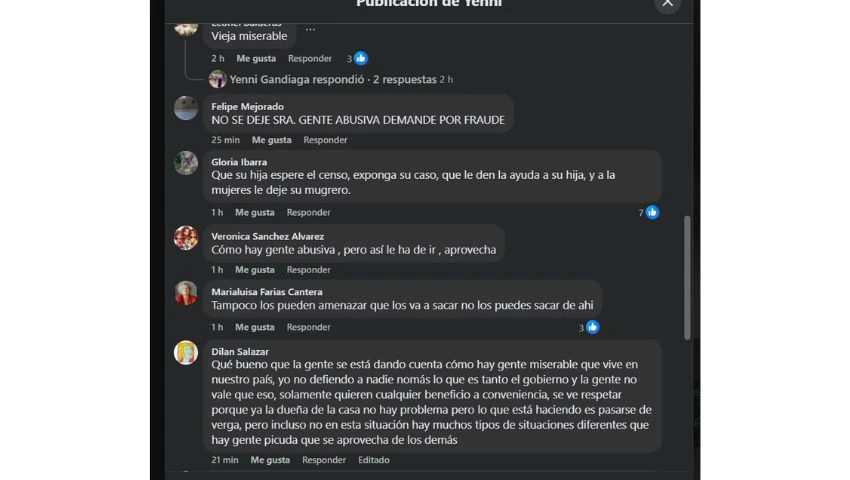Toggle Me gusta on Dilan Salazar's comment

click(x=270, y=460)
